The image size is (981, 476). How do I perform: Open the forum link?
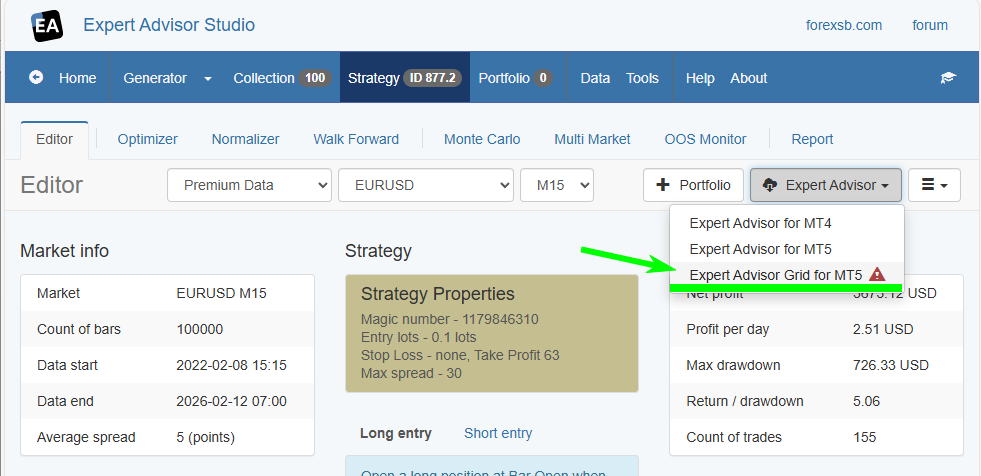(930, 25)
